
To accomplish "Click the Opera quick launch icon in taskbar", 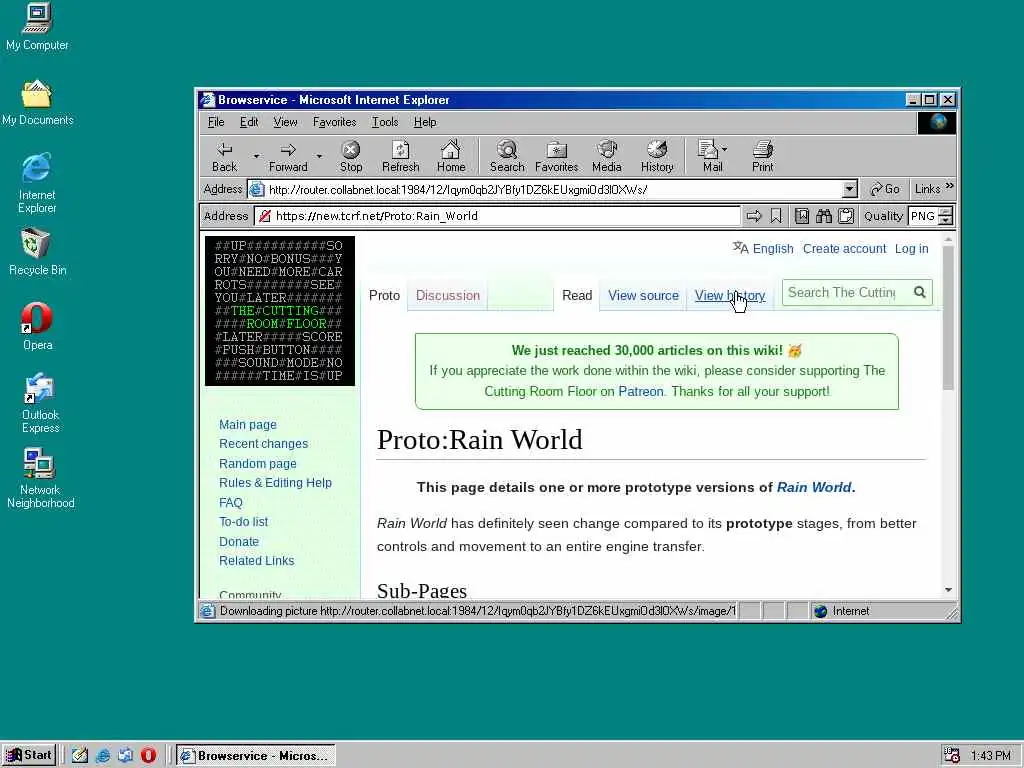I will tap(148, 755).
